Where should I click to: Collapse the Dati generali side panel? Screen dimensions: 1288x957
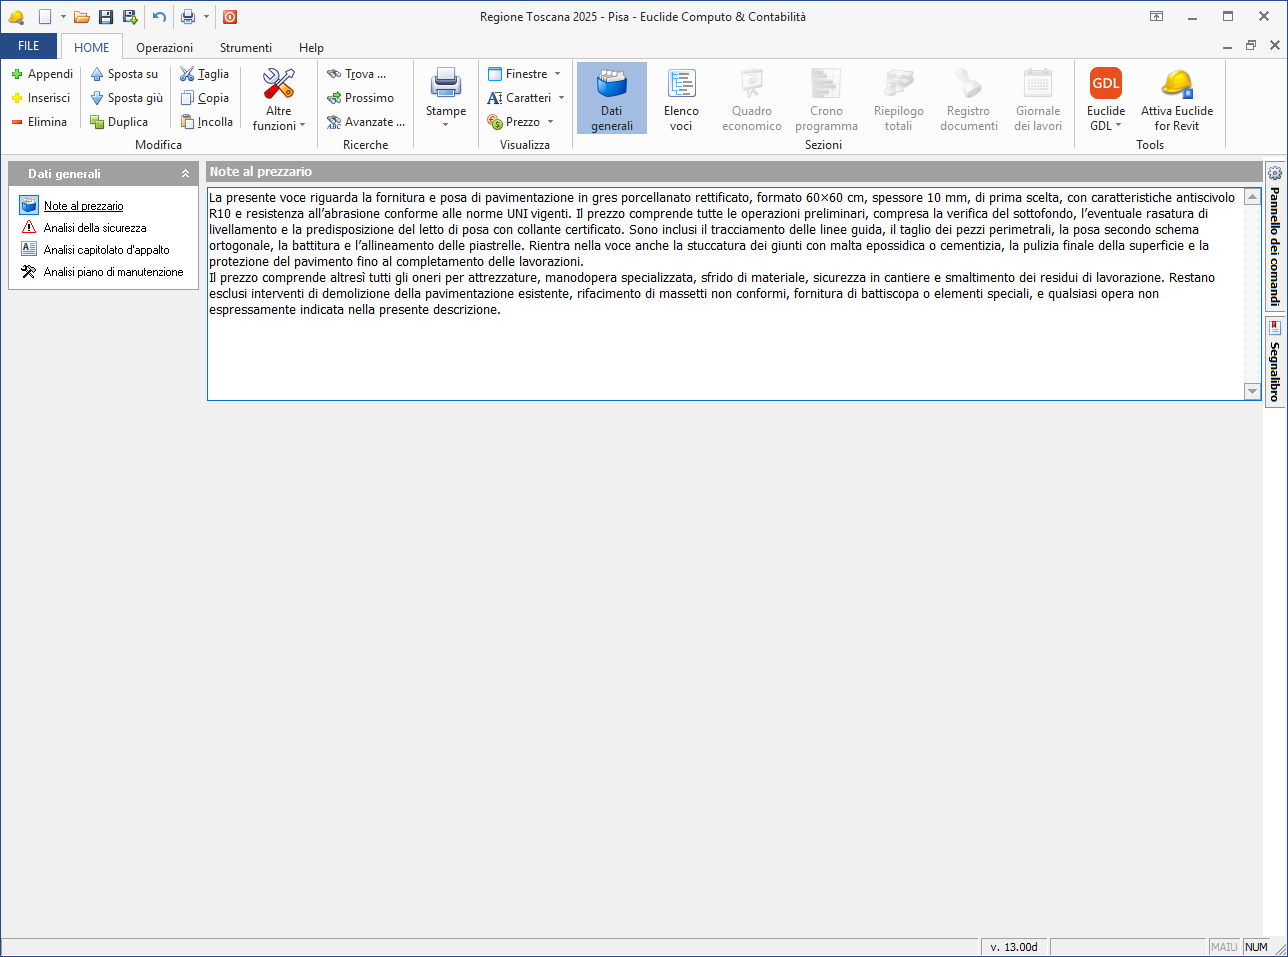(x=185, y=174)
